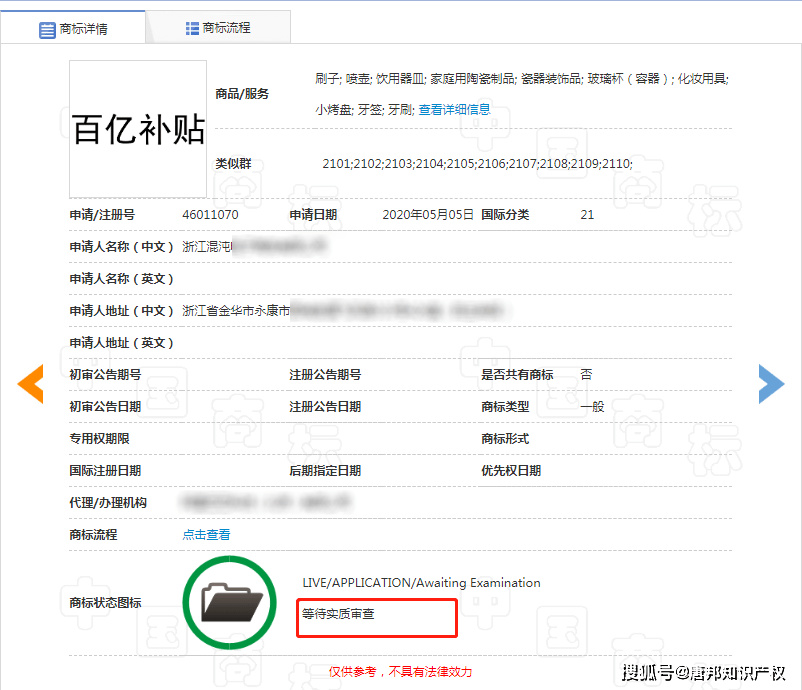The width and height of the screenshot is (802, 690).
Task: Select the 商品/服务 label
Action: coord(242,94)
